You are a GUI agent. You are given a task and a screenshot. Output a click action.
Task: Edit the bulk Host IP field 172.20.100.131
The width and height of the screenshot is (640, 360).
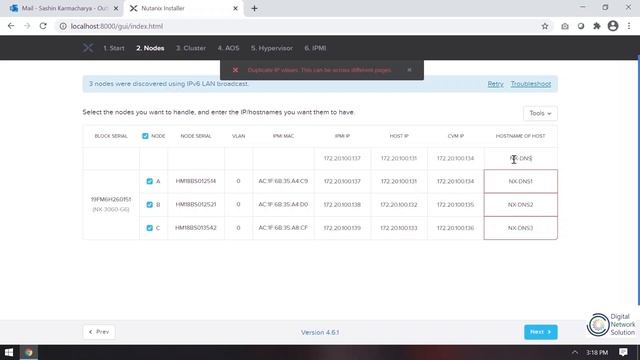point(399,158)
